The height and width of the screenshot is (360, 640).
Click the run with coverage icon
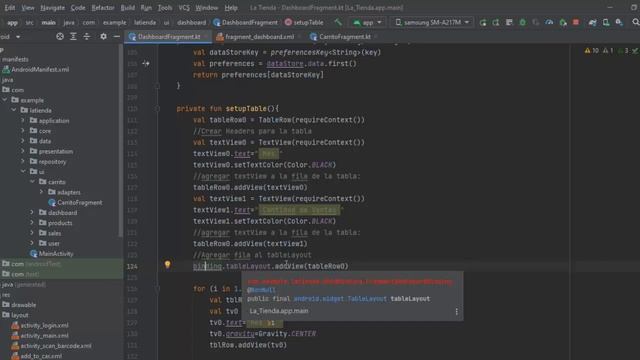536,22
